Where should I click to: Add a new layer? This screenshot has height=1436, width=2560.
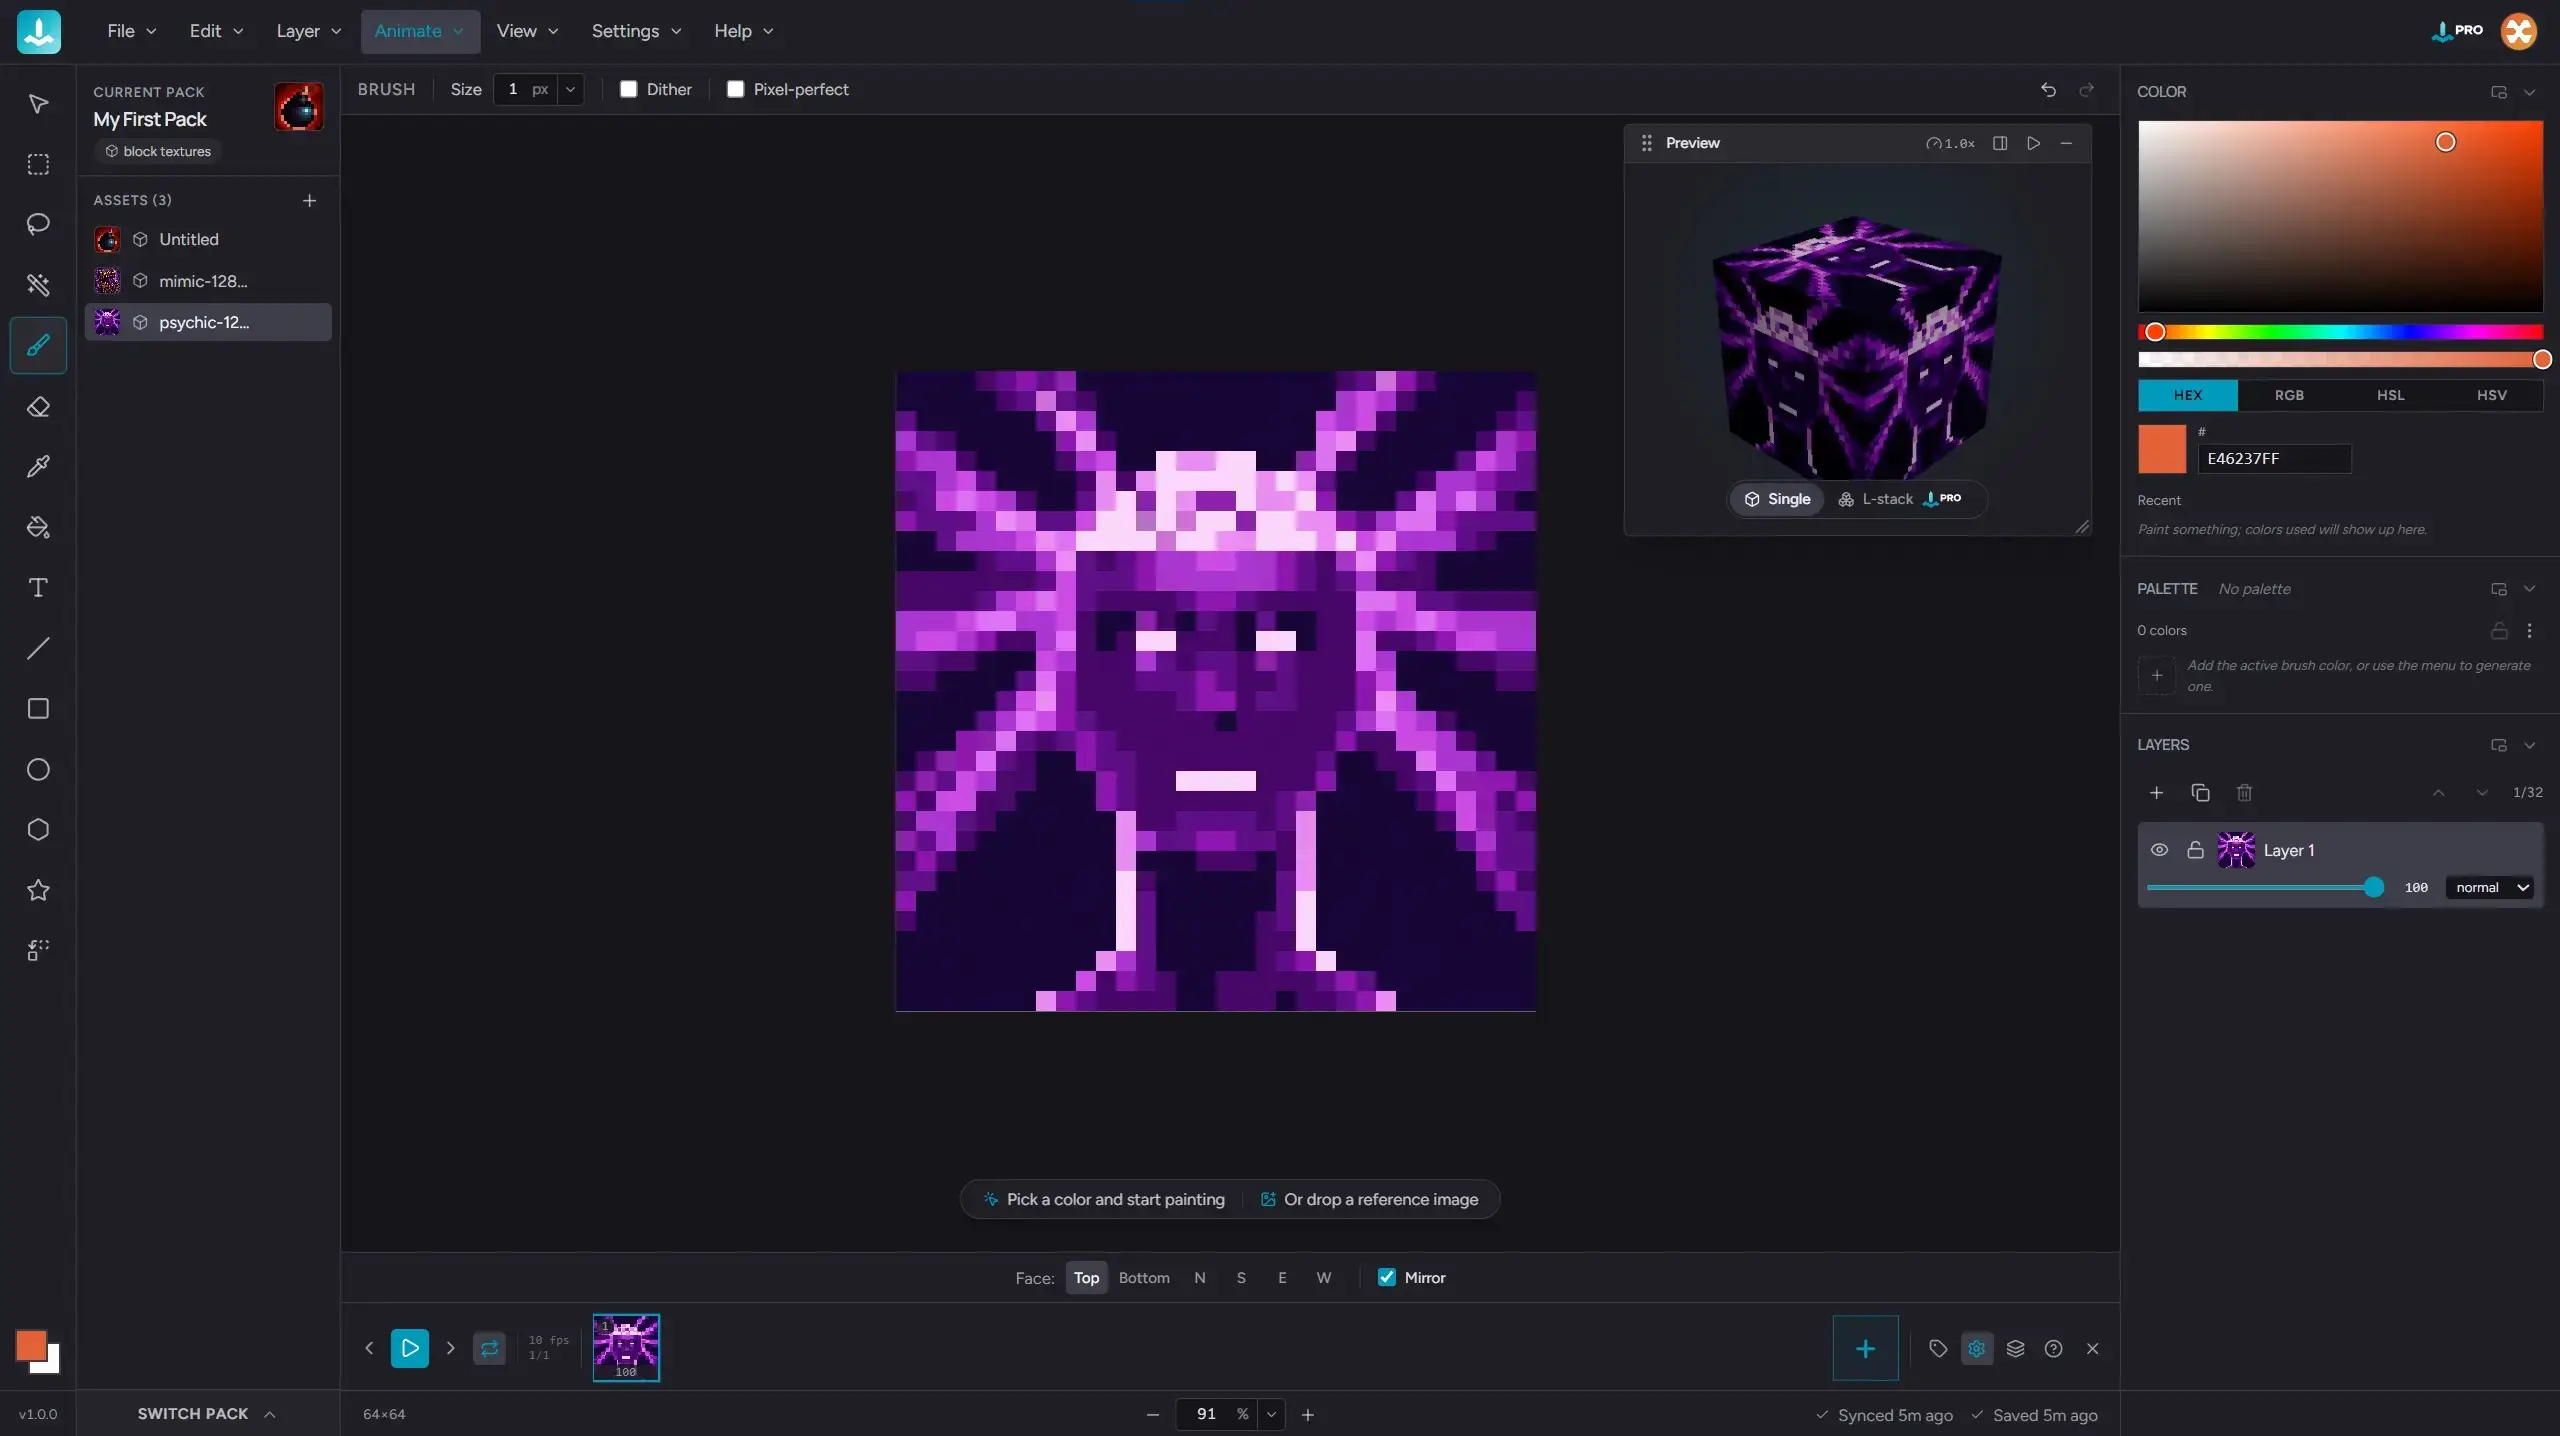2156,793
